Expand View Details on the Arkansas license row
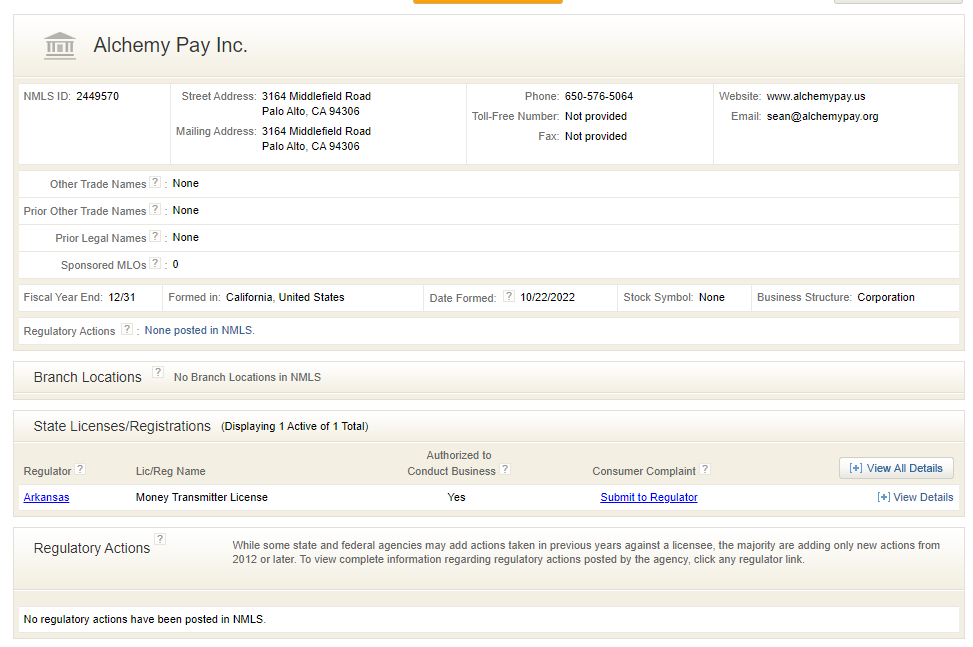The height and width of the screenshot is (647, 973). click(915, 496)
